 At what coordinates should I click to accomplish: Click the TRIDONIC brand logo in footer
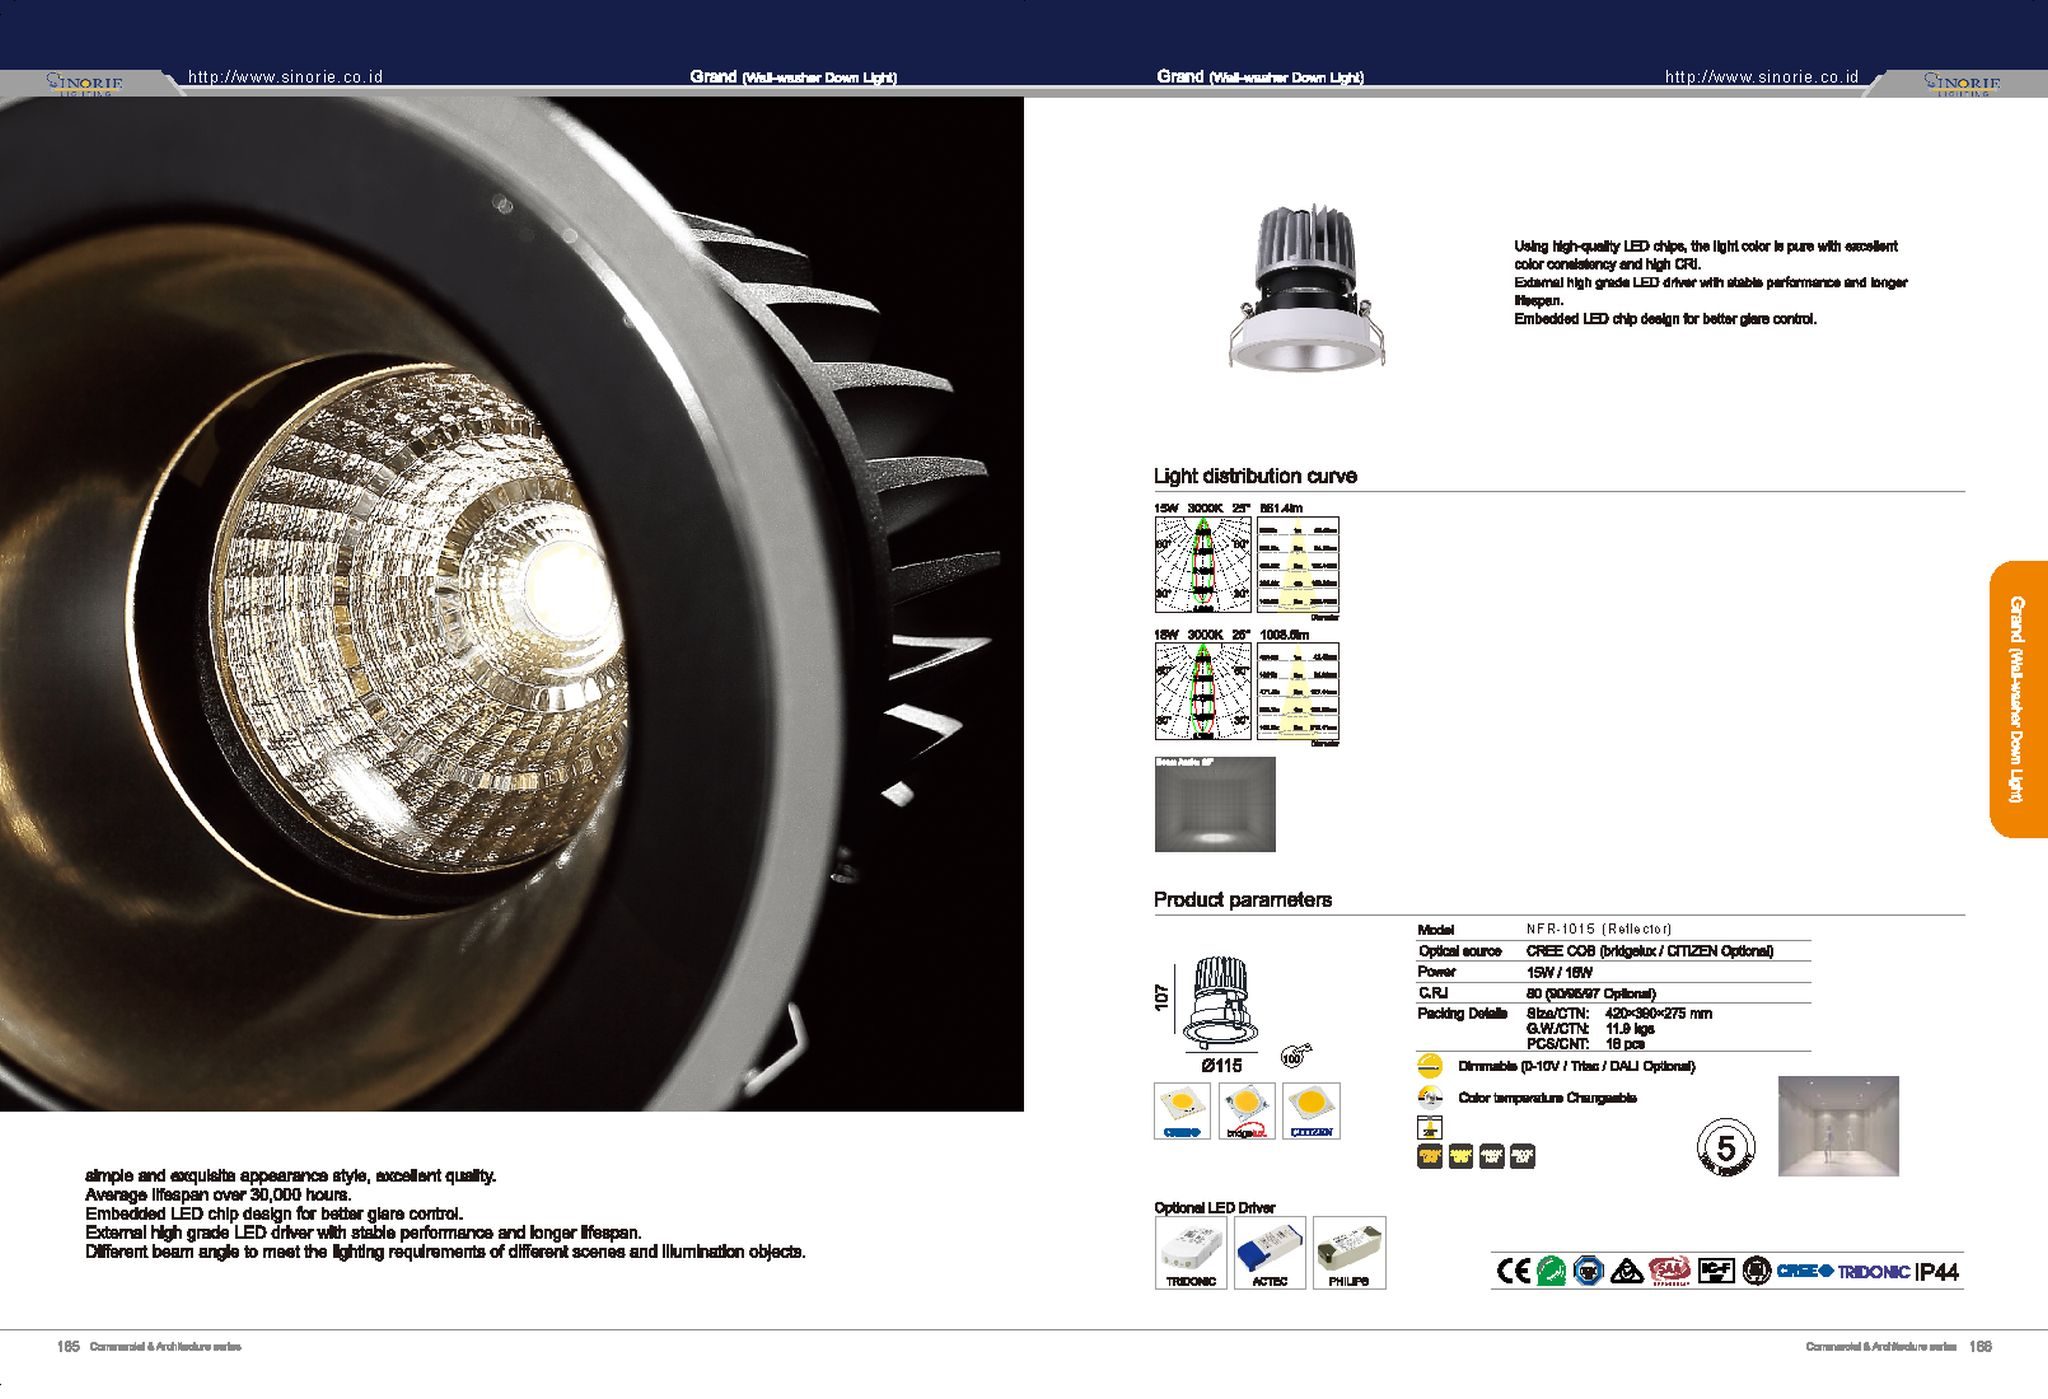point(1874,1272)
